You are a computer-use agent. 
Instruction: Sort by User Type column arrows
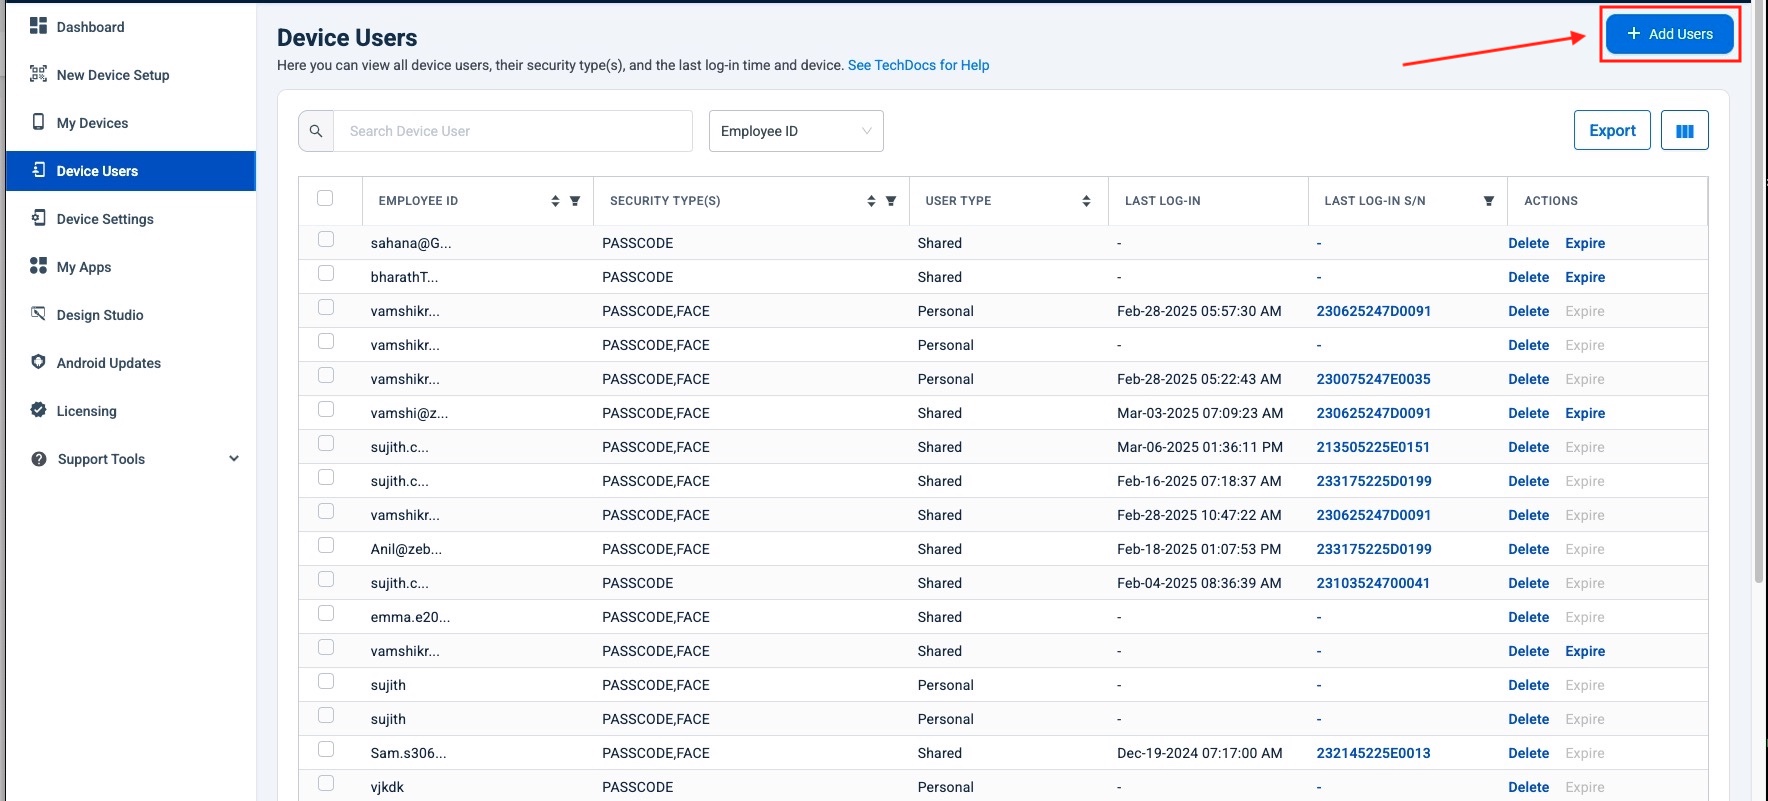click(1086, 201)
